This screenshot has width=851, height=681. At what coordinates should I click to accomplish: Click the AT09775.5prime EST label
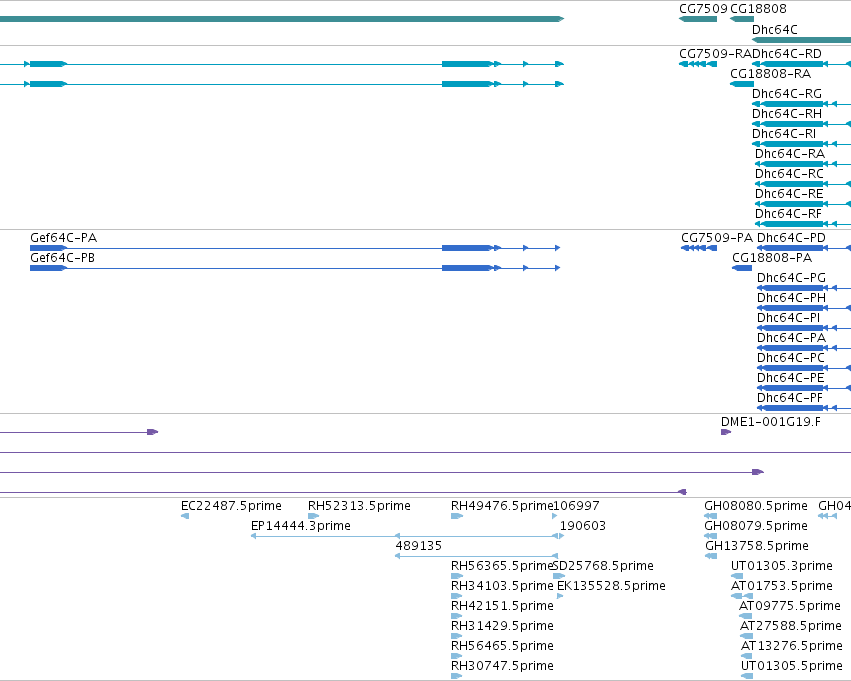[790, 606]
